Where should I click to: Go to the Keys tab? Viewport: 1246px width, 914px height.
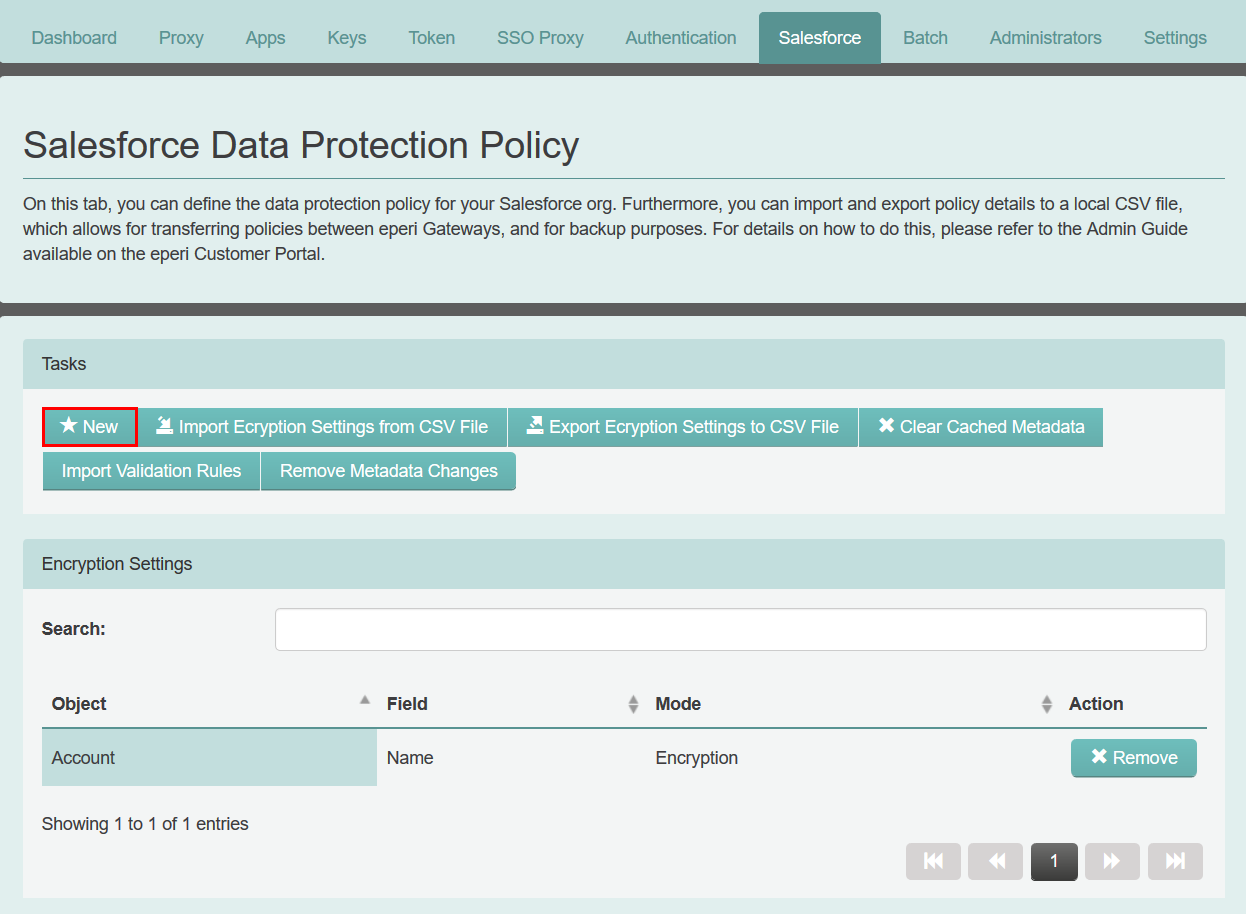pyautogui.click(x=347, y=38)
